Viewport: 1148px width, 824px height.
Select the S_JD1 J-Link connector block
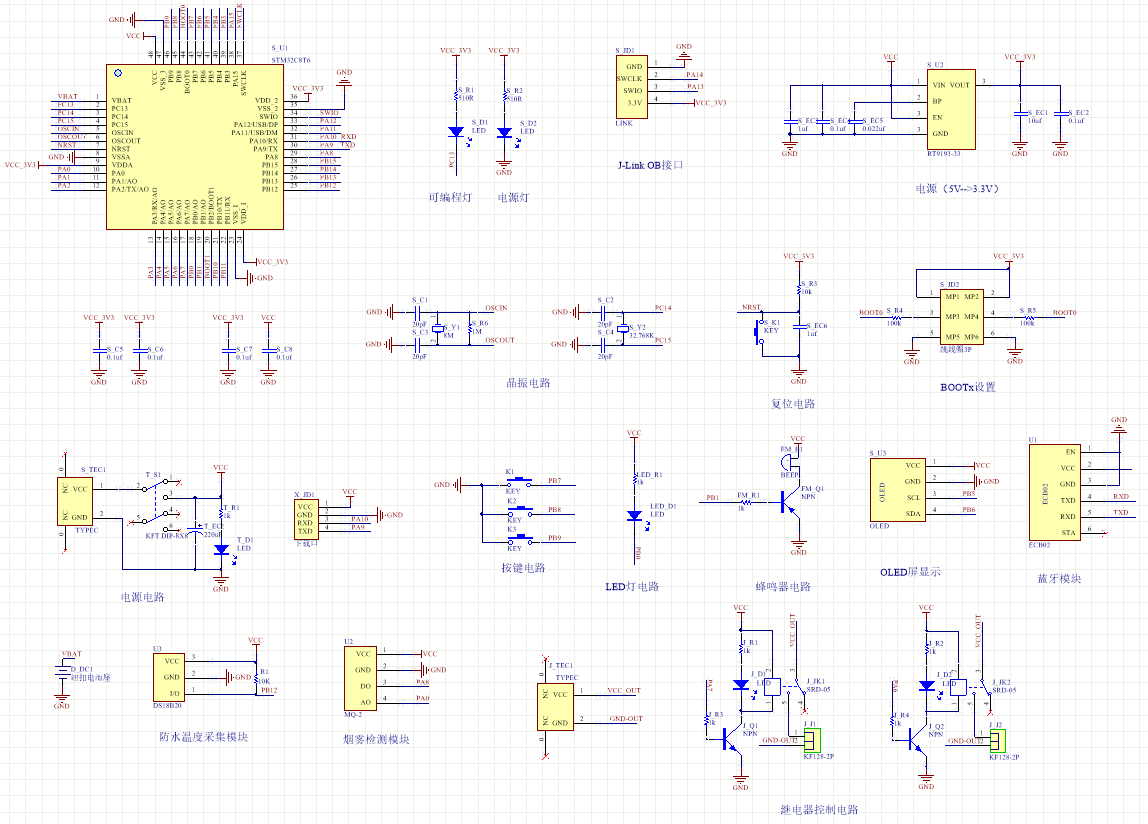pos(631,85)
